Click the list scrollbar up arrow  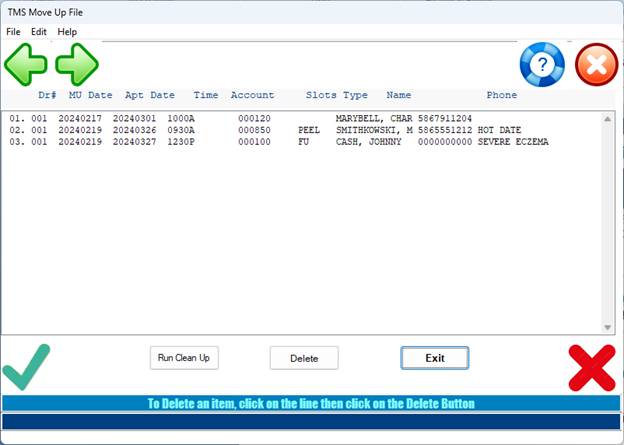pos(608,118)
